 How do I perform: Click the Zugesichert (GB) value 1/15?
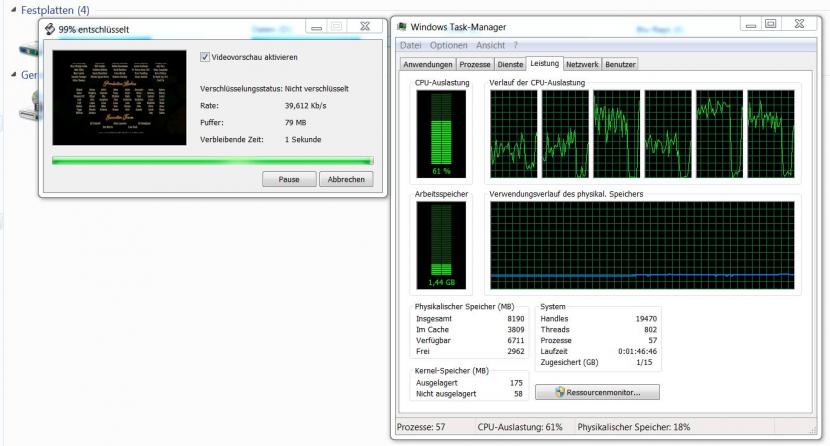[x=644, y=362]
